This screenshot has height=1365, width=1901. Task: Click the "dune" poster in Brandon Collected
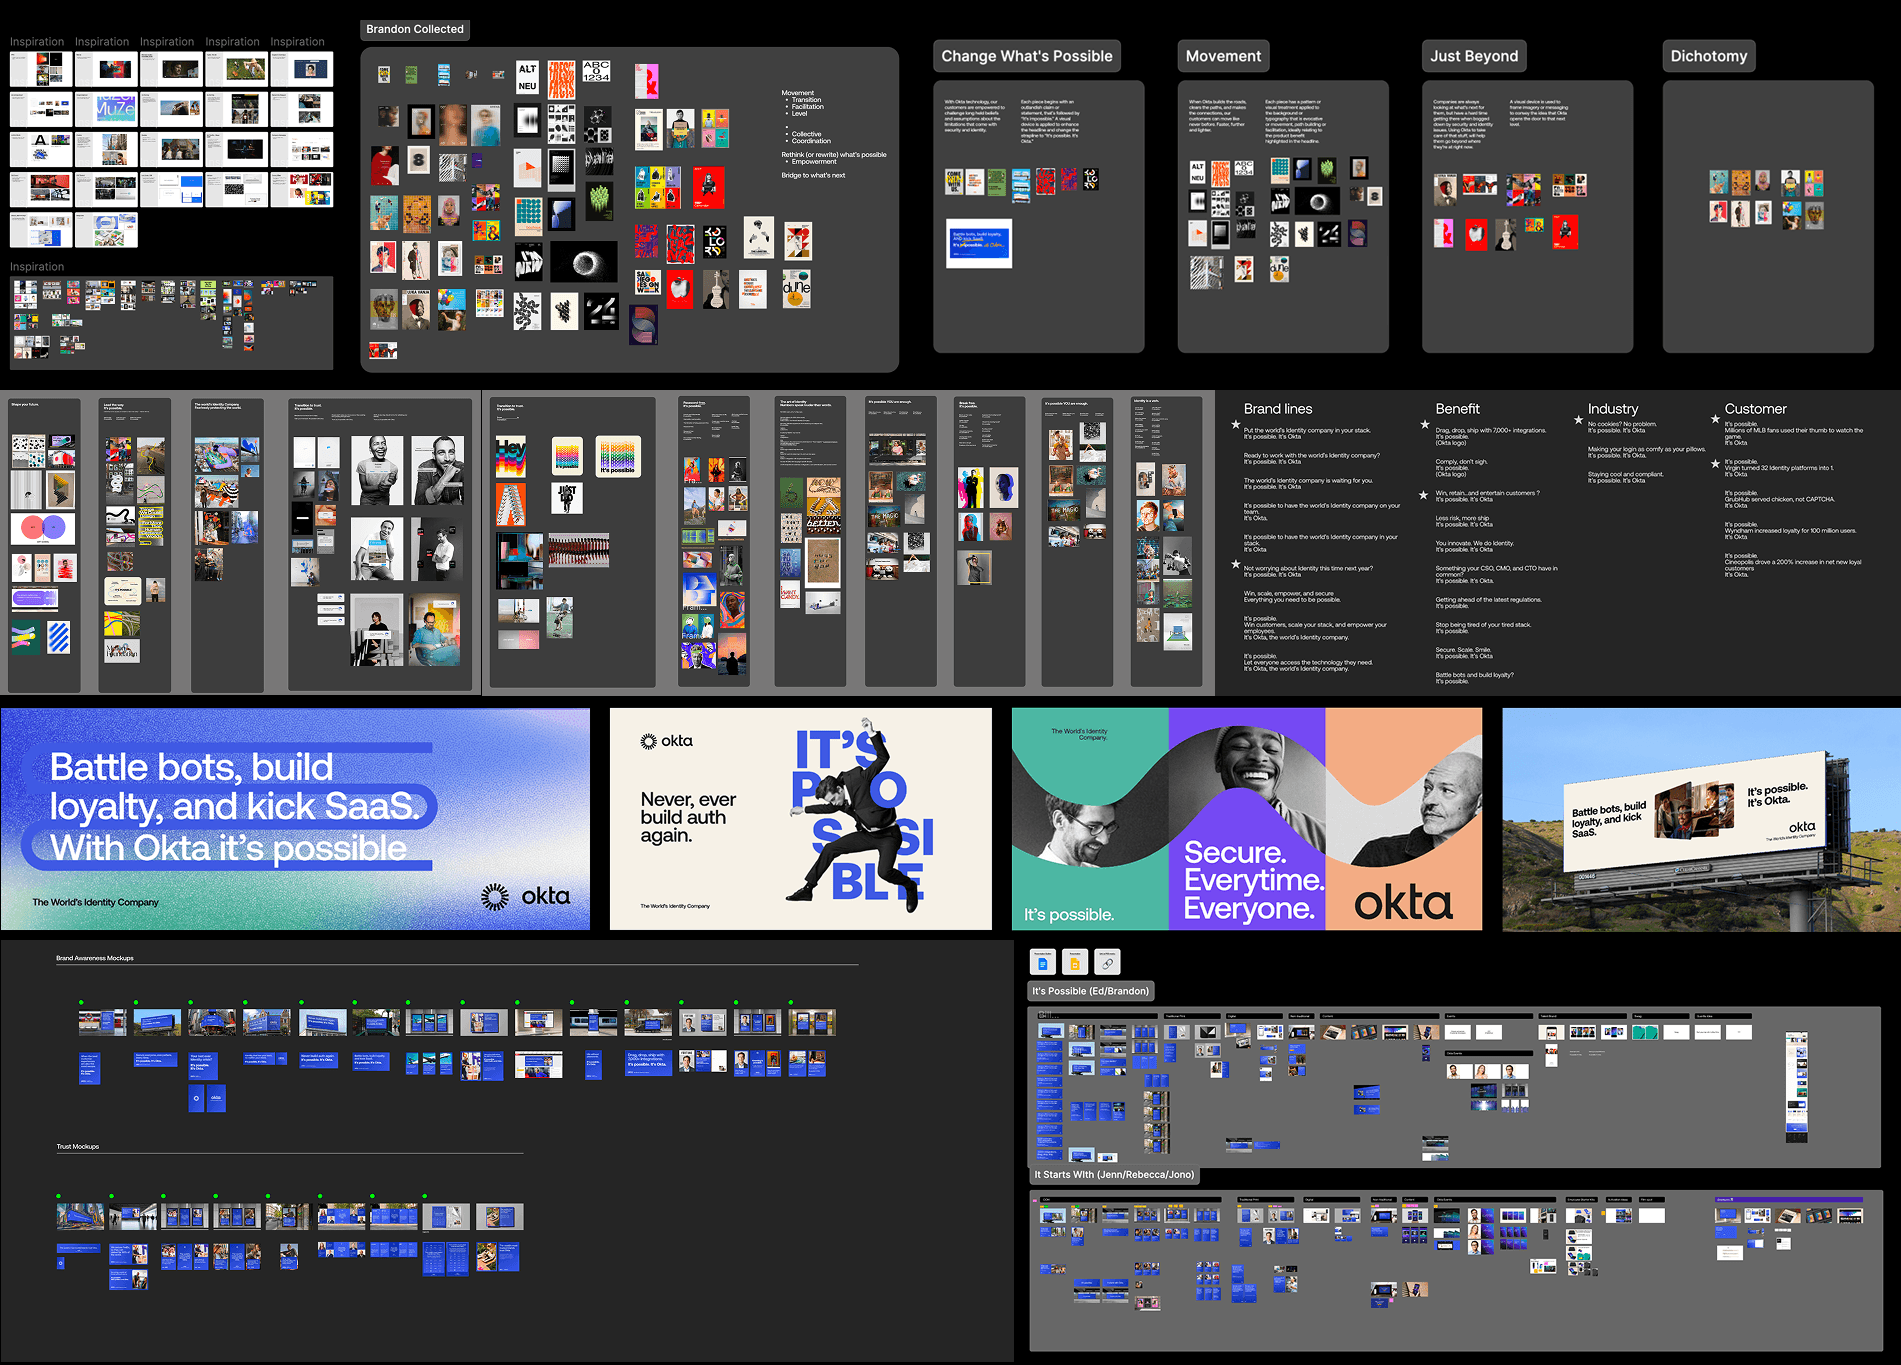tap(797, 288)
